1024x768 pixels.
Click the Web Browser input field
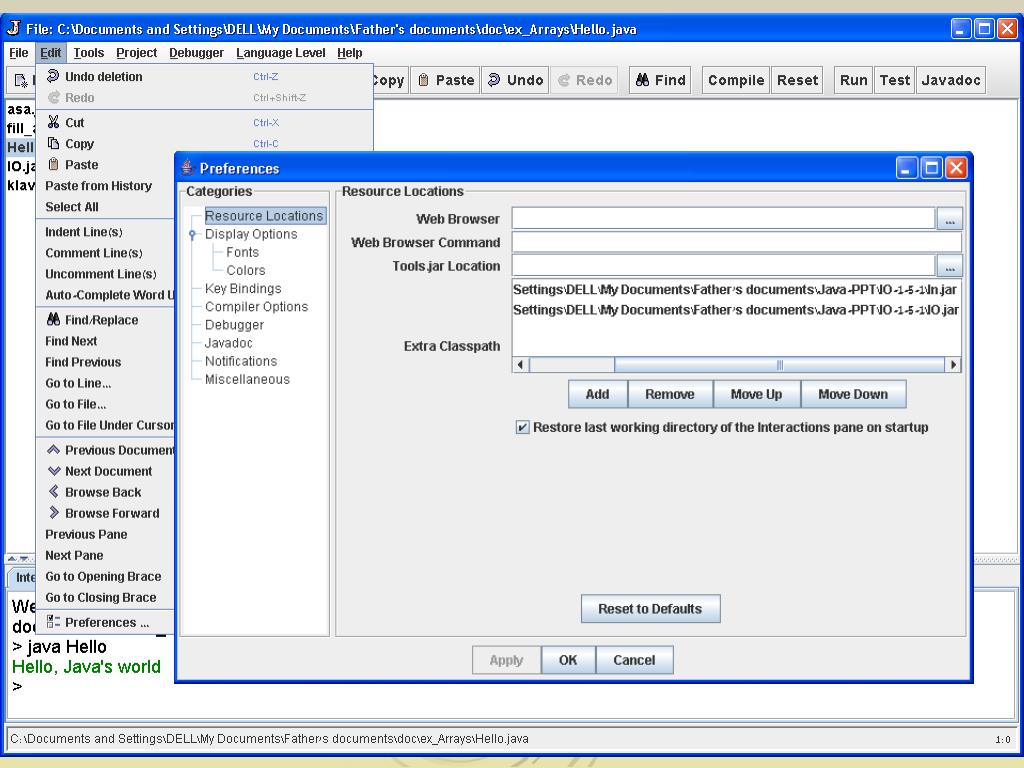tap(724, 218)
